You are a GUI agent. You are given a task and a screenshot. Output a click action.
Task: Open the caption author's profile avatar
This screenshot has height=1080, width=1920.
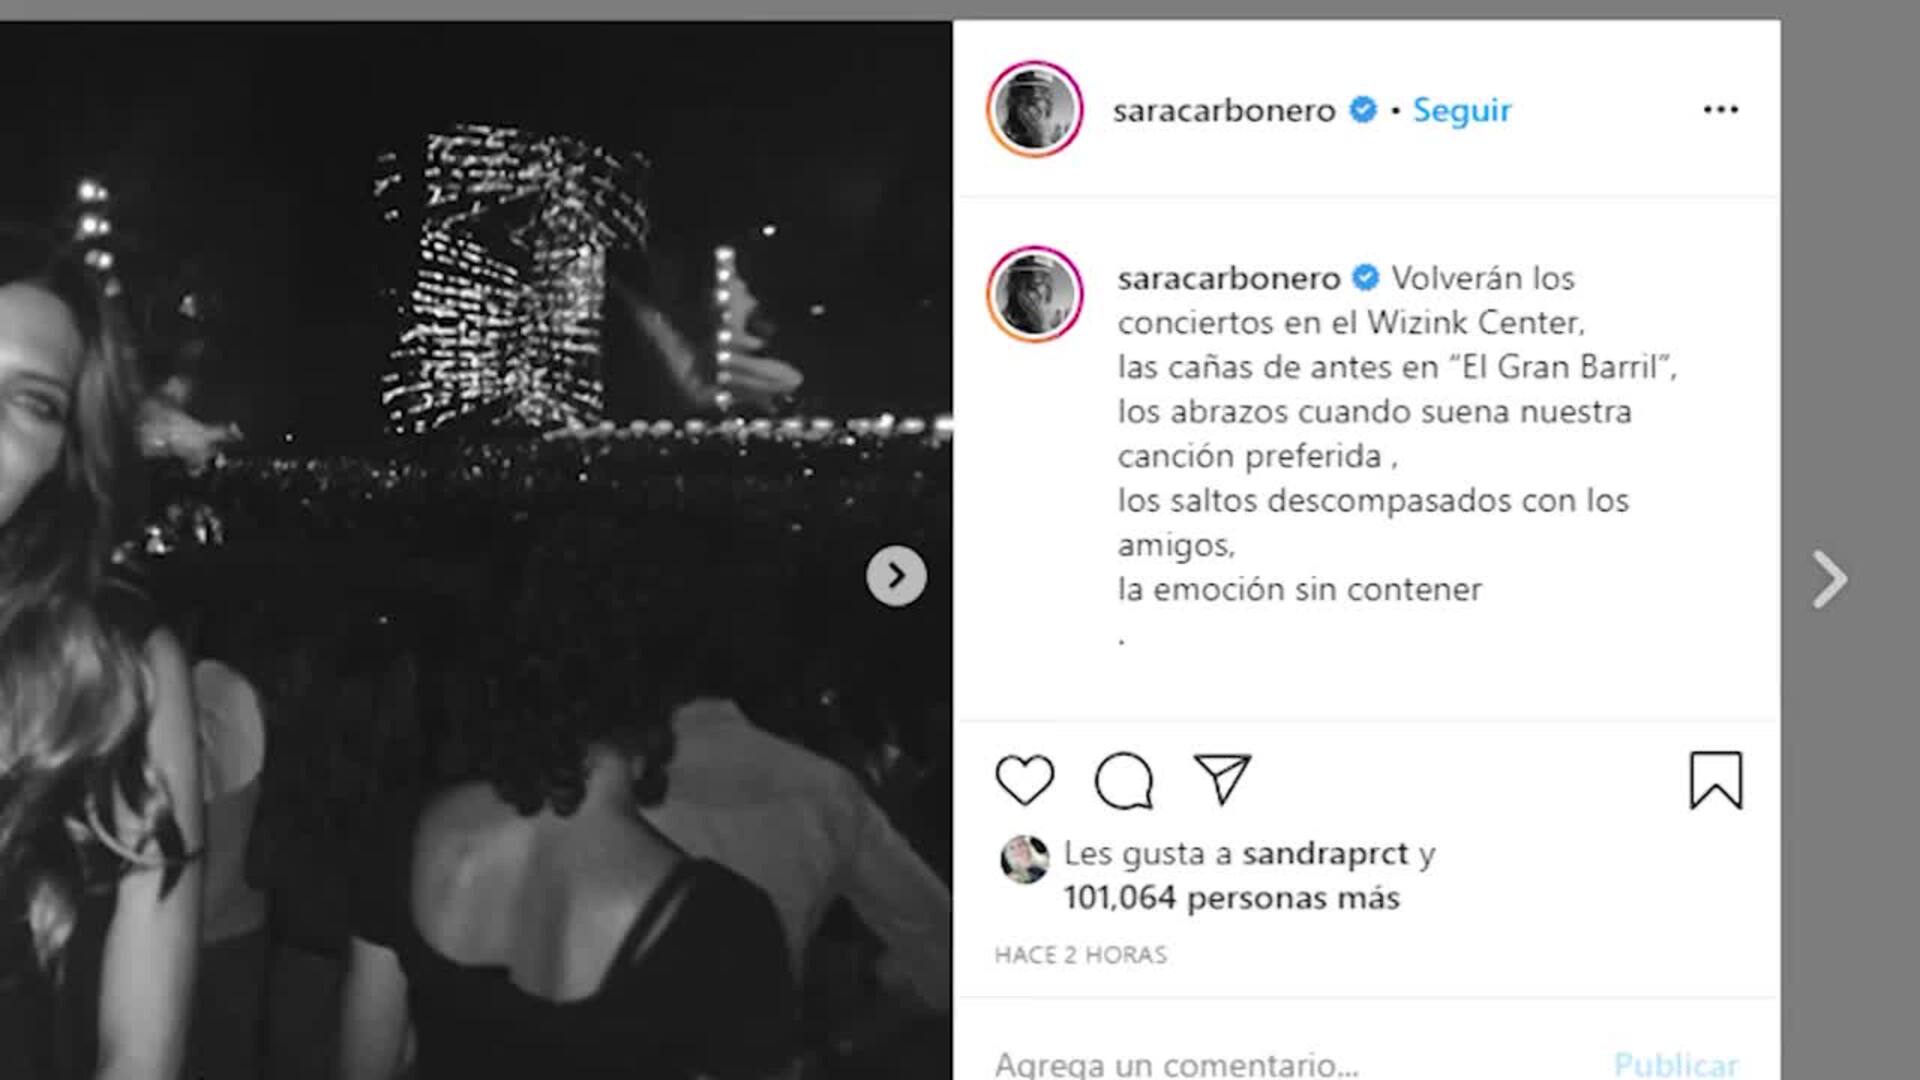click(x=1035, y=294)
